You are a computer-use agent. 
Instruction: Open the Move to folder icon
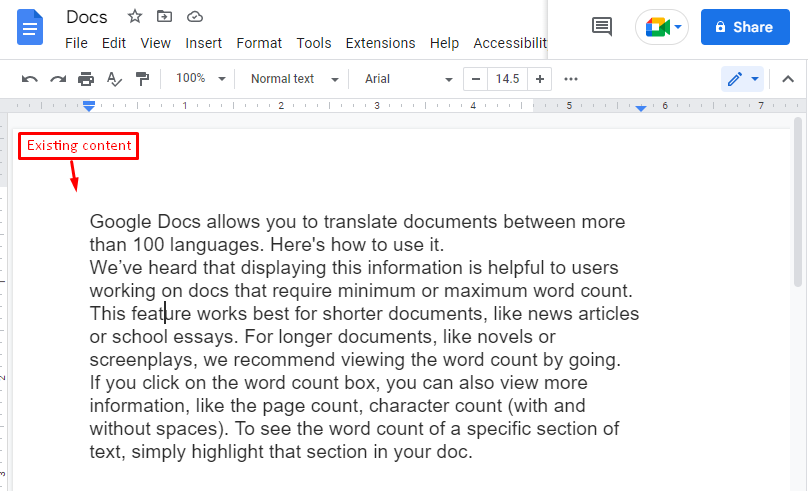164,16
